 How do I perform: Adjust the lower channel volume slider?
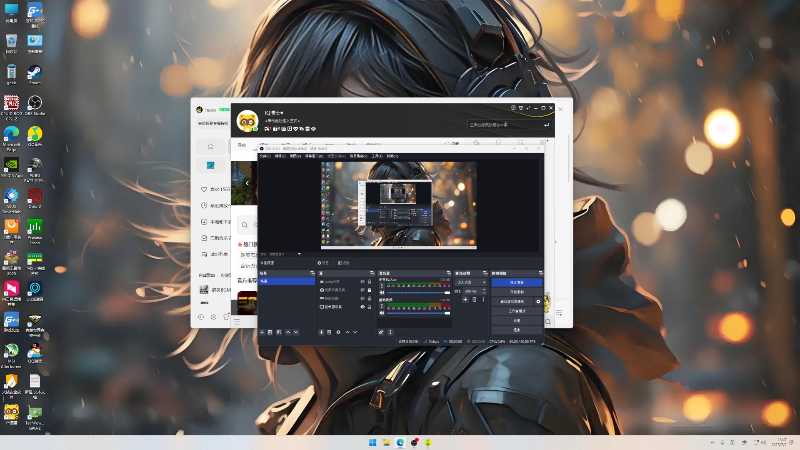click(x=418, y=313)
